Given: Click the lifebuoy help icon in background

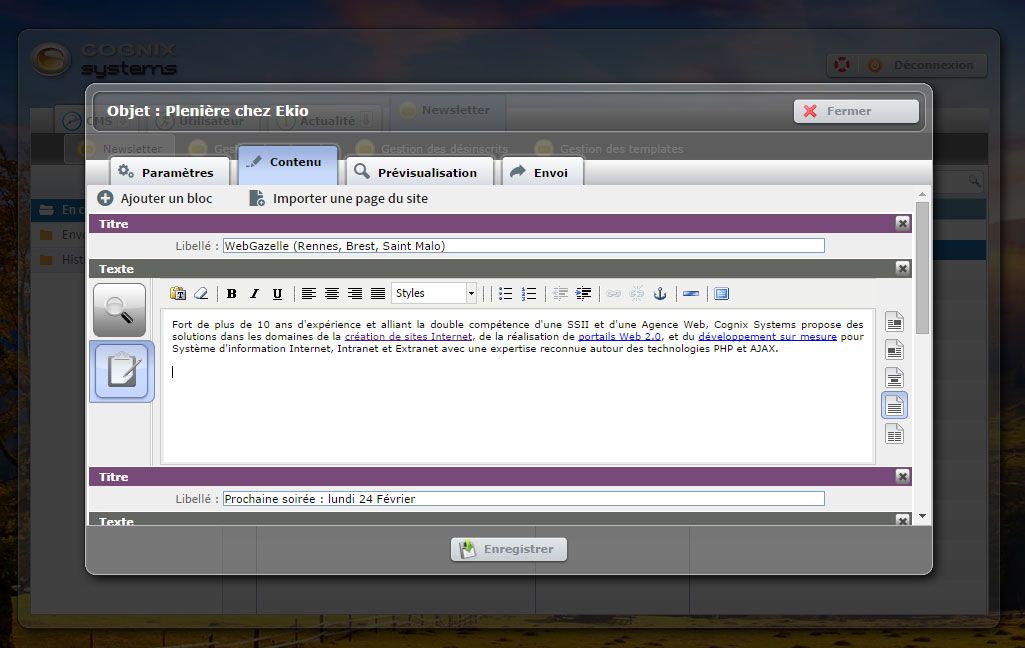Looking at the screenshot, I should [842, 65].
